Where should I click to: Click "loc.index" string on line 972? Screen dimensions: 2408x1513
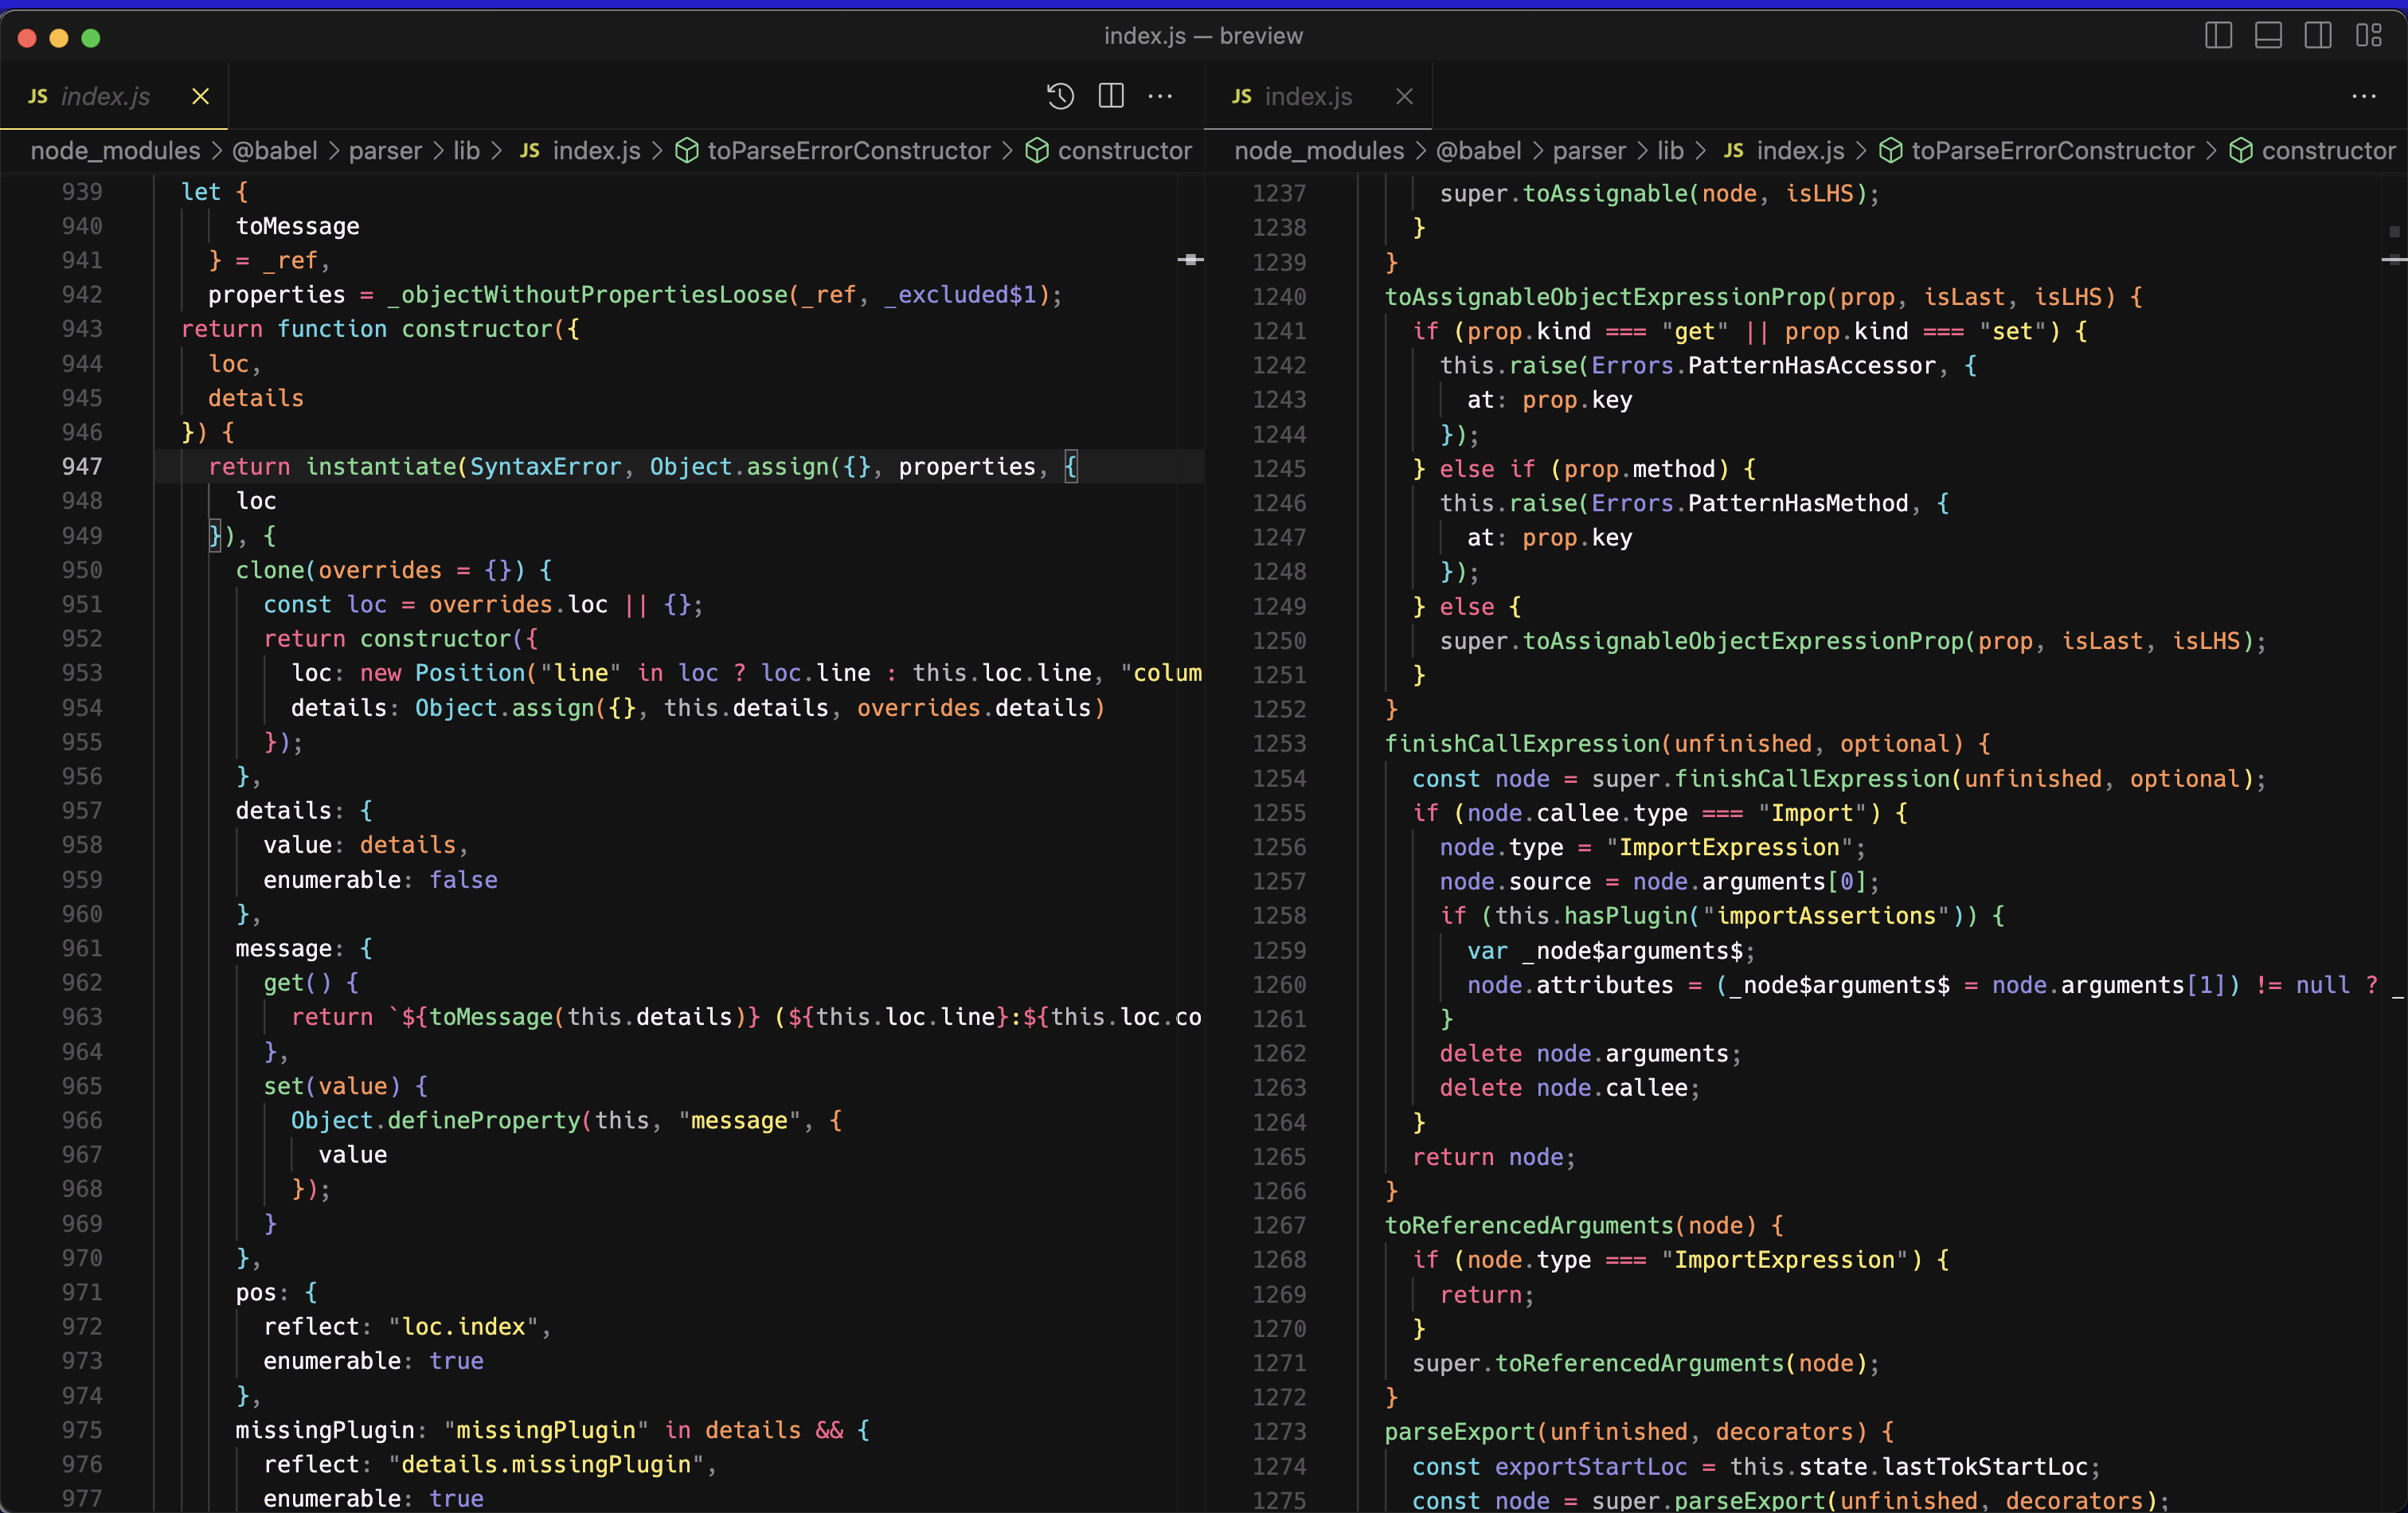pos(463,1327)
